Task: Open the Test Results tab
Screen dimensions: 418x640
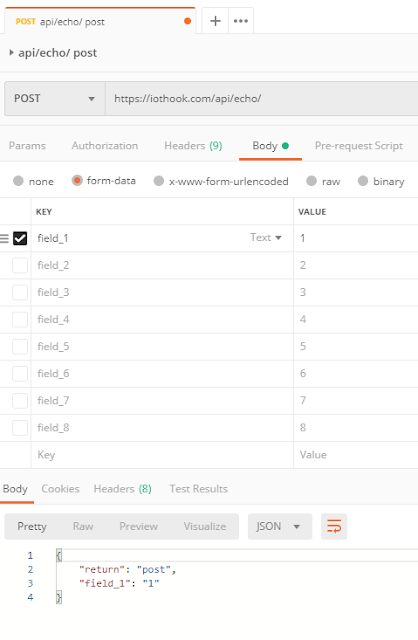Action: [198, 489]
